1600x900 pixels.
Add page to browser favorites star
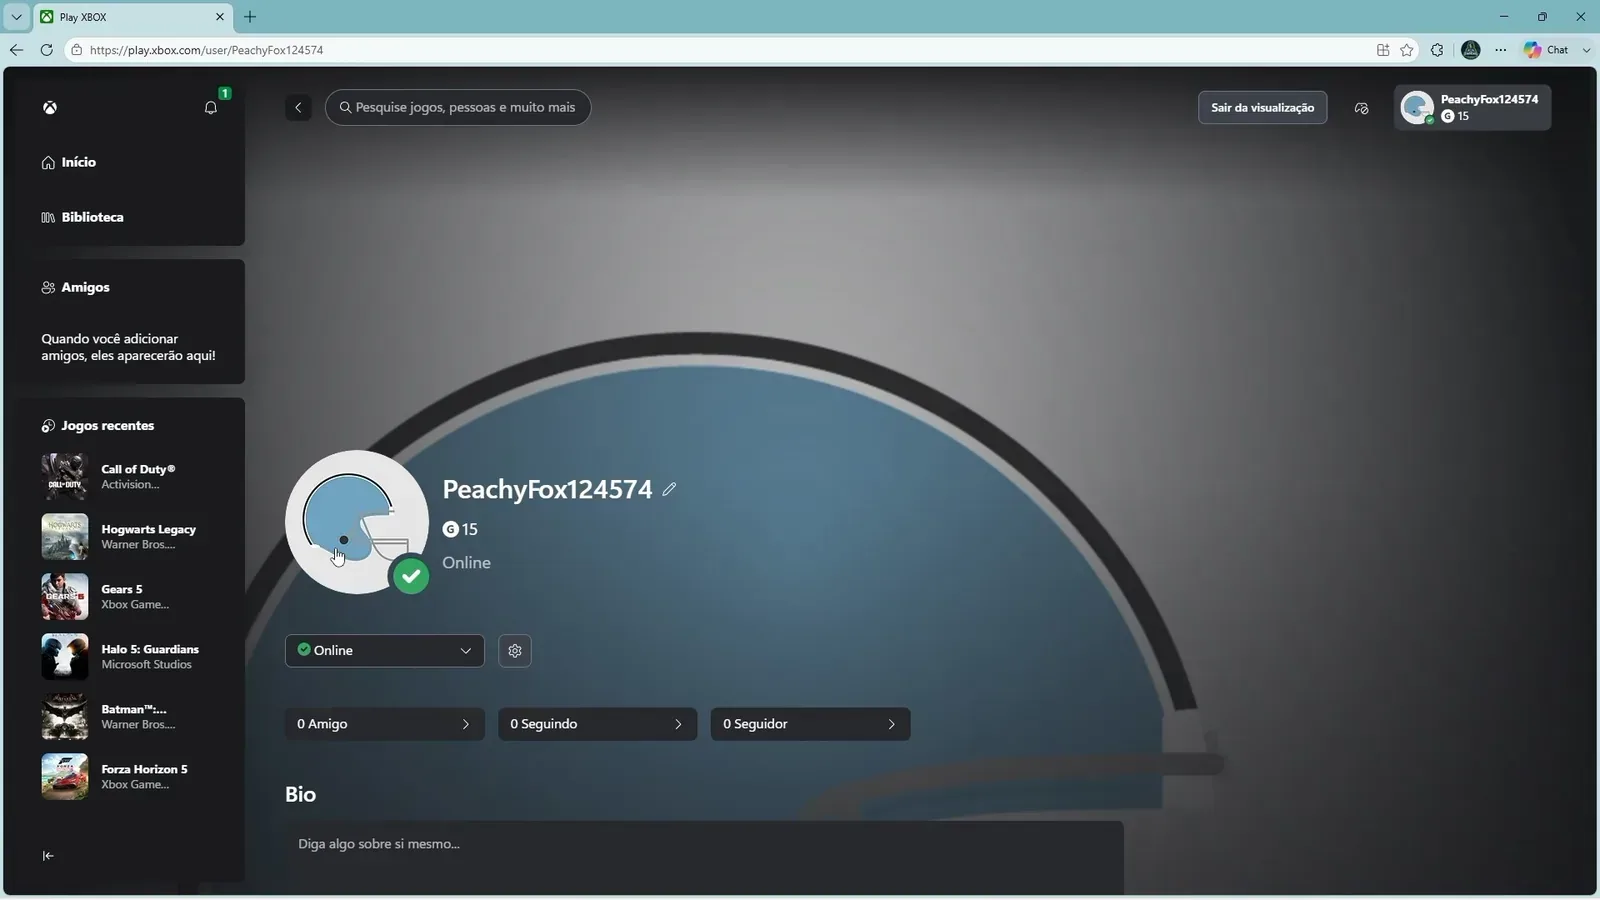[1407, 50]
